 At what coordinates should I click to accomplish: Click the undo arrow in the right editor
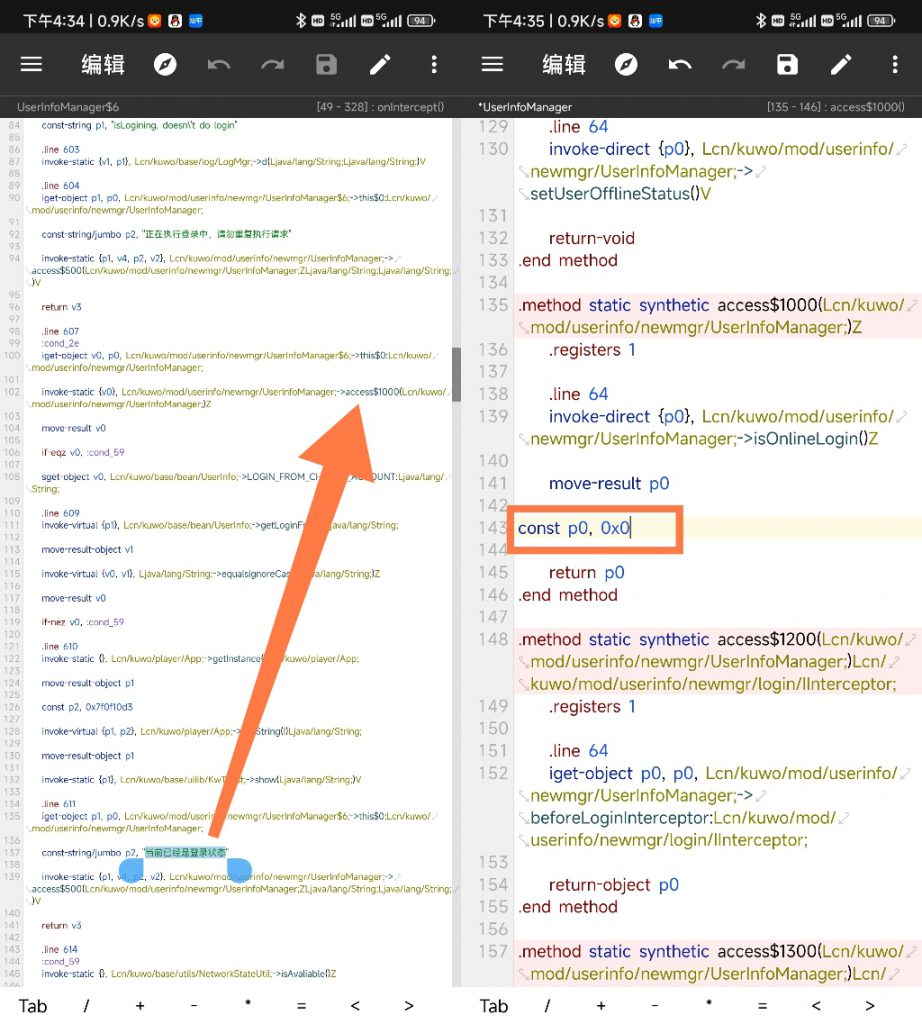[x=680, y=65]
